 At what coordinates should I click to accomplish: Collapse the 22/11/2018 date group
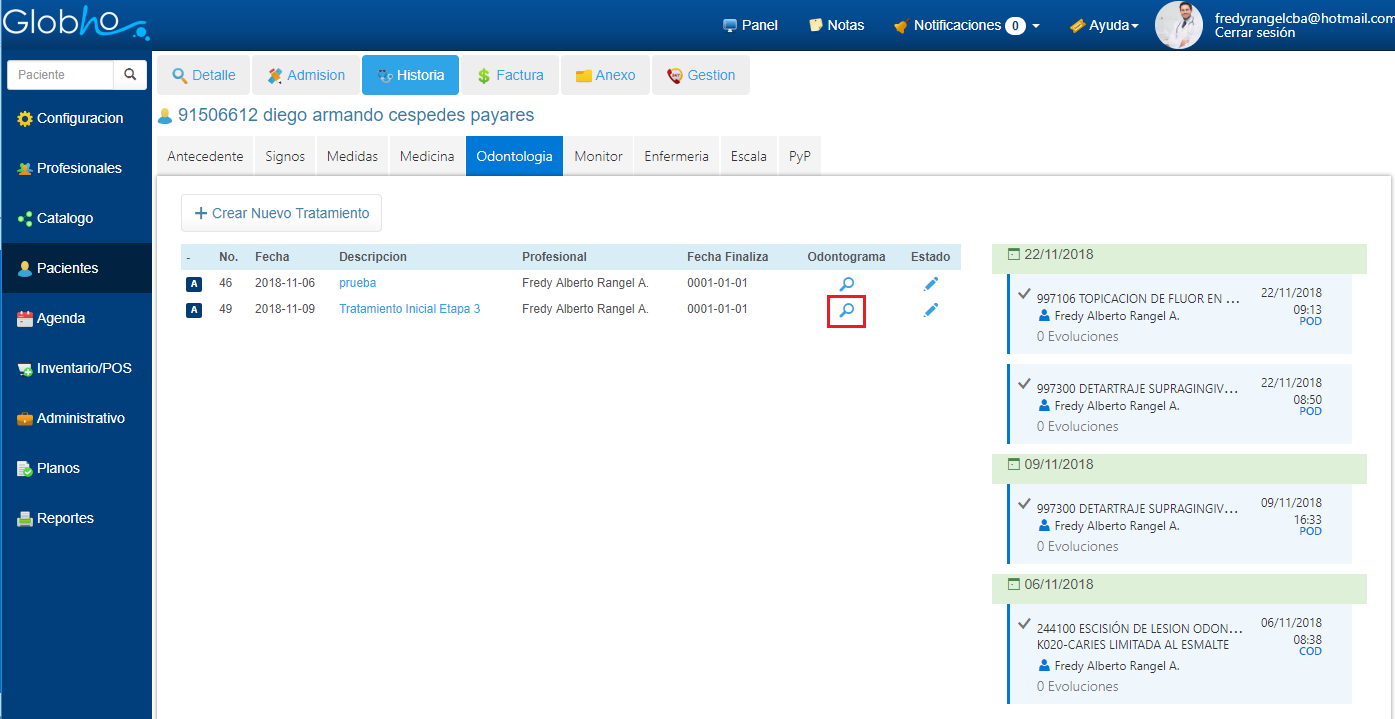[1014, 255]
